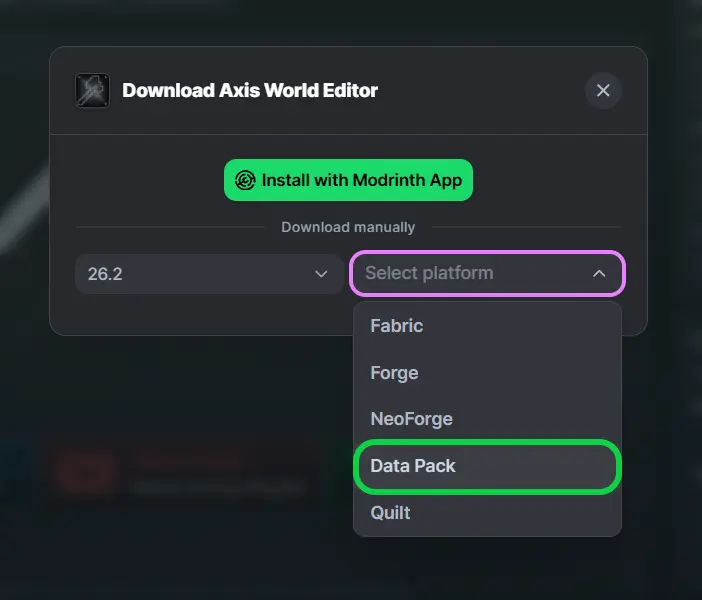Open the 26.2 game version dropdown
The image size is (702, 600).
point(209,274)
